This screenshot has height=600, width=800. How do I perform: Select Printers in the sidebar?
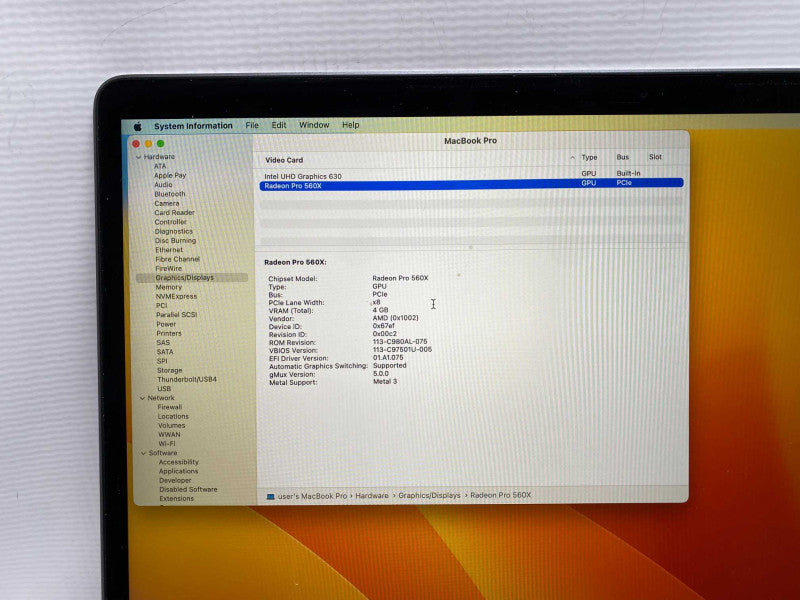[169, 333]
